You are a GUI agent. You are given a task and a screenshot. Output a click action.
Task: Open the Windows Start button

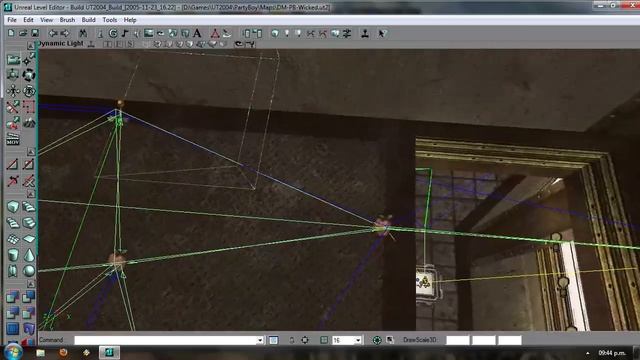point(13,352)
